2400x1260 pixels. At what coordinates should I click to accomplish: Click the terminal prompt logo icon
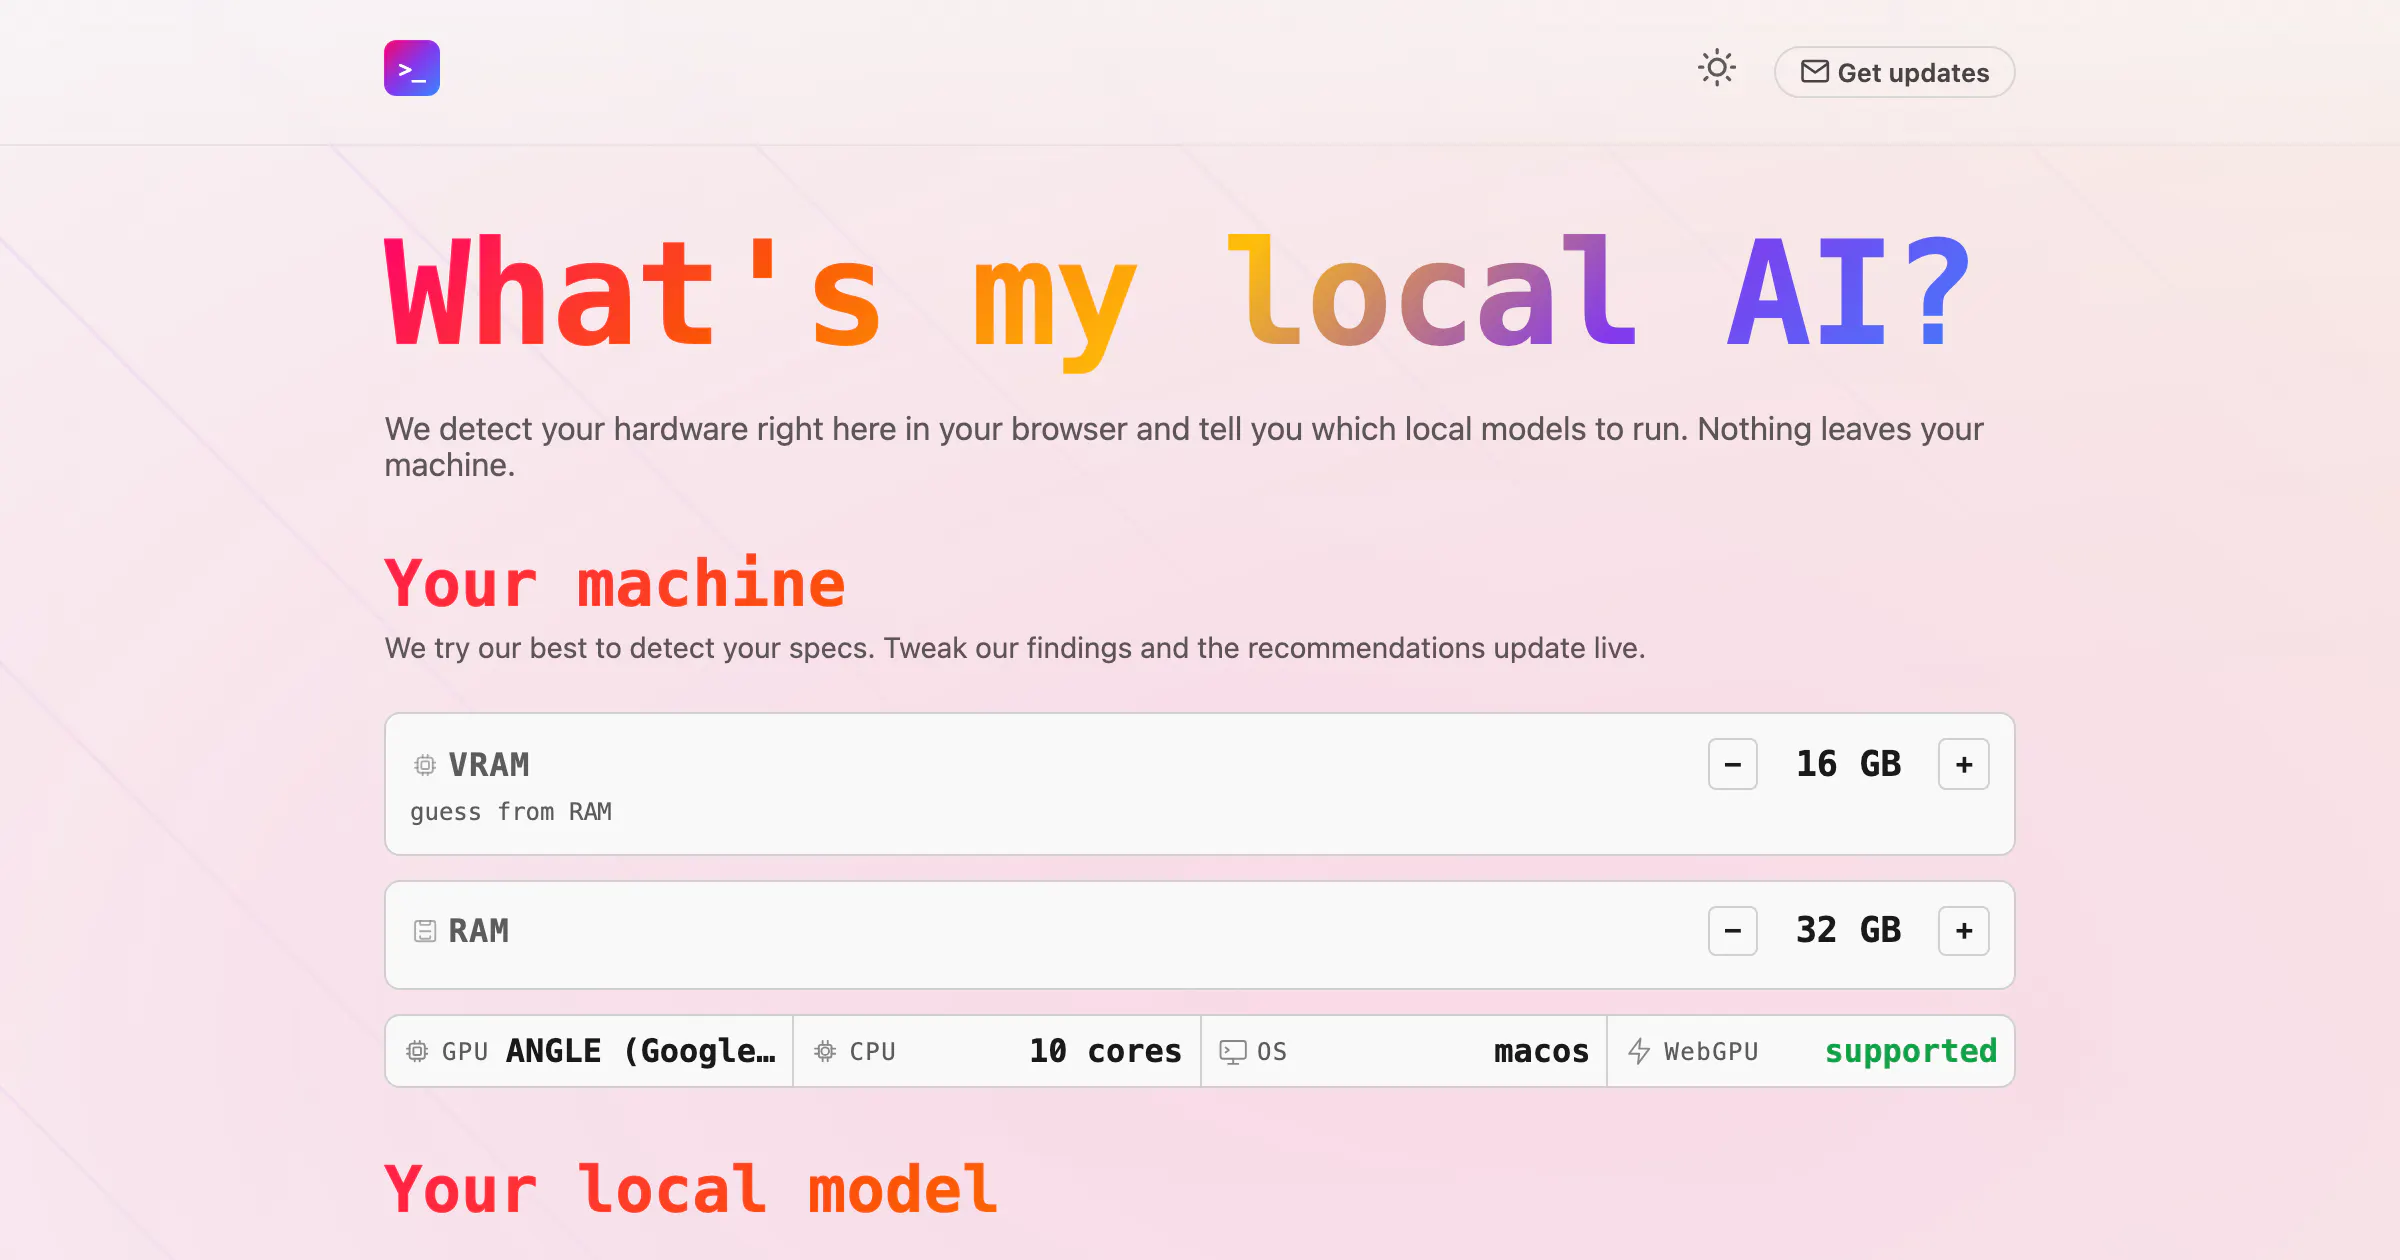[x=412, y=68]
